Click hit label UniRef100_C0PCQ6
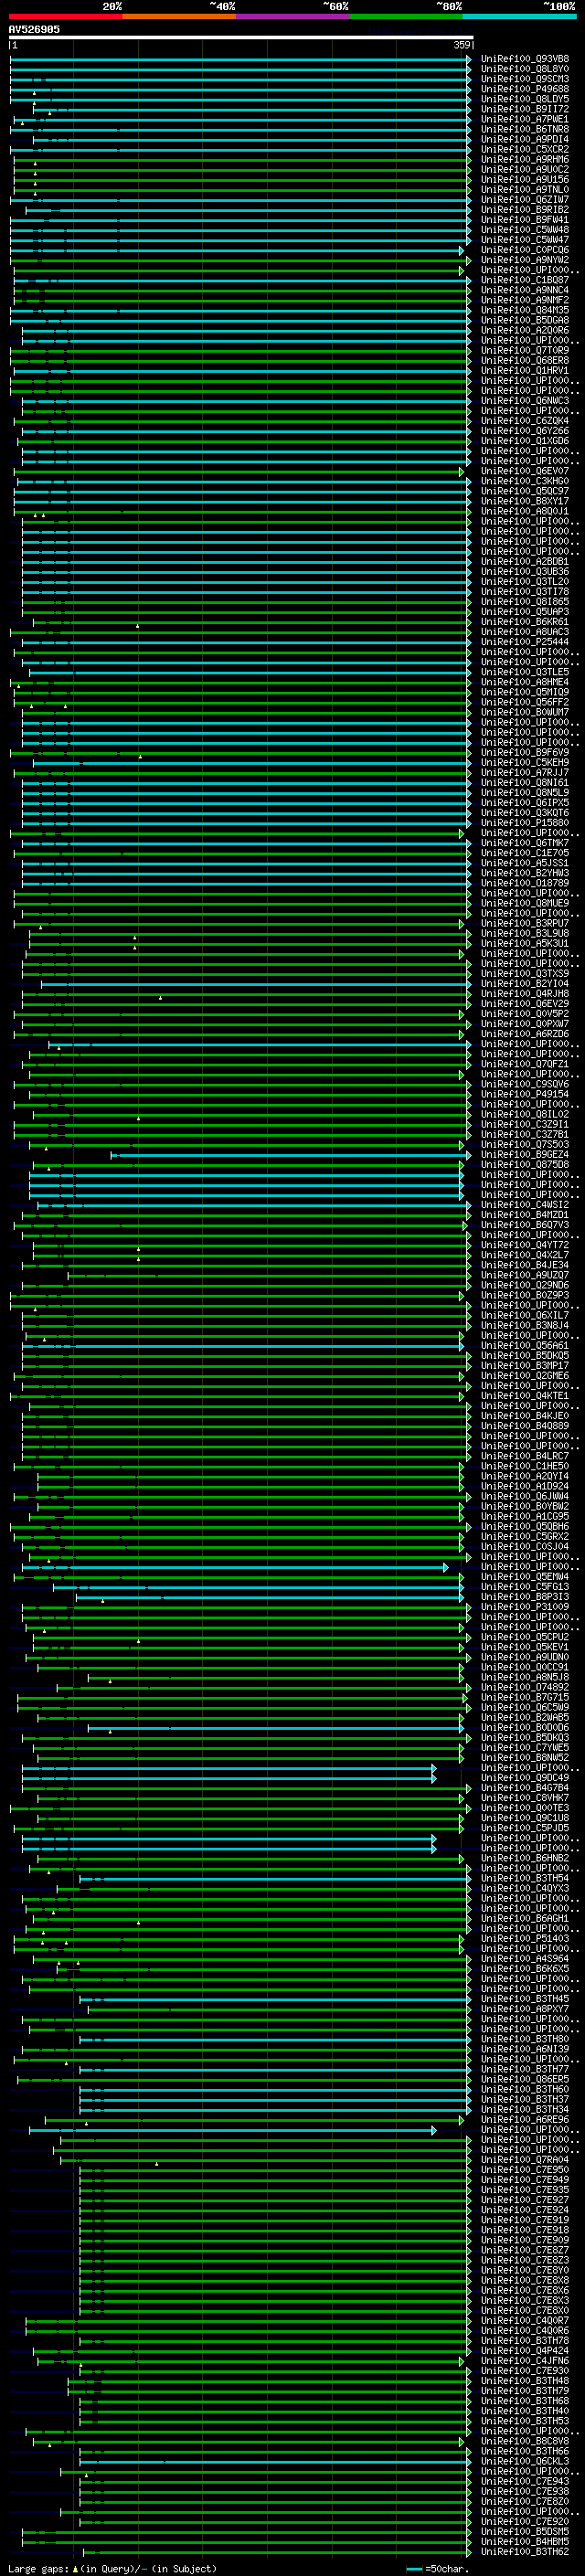 click(x=525, y=250)
